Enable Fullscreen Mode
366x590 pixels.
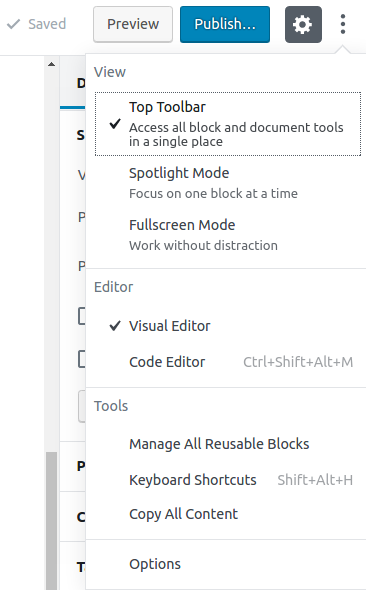click(228, 235)
